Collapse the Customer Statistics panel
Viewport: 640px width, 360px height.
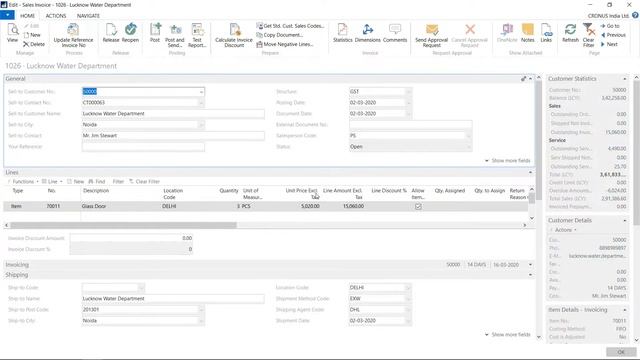[624, 79]
